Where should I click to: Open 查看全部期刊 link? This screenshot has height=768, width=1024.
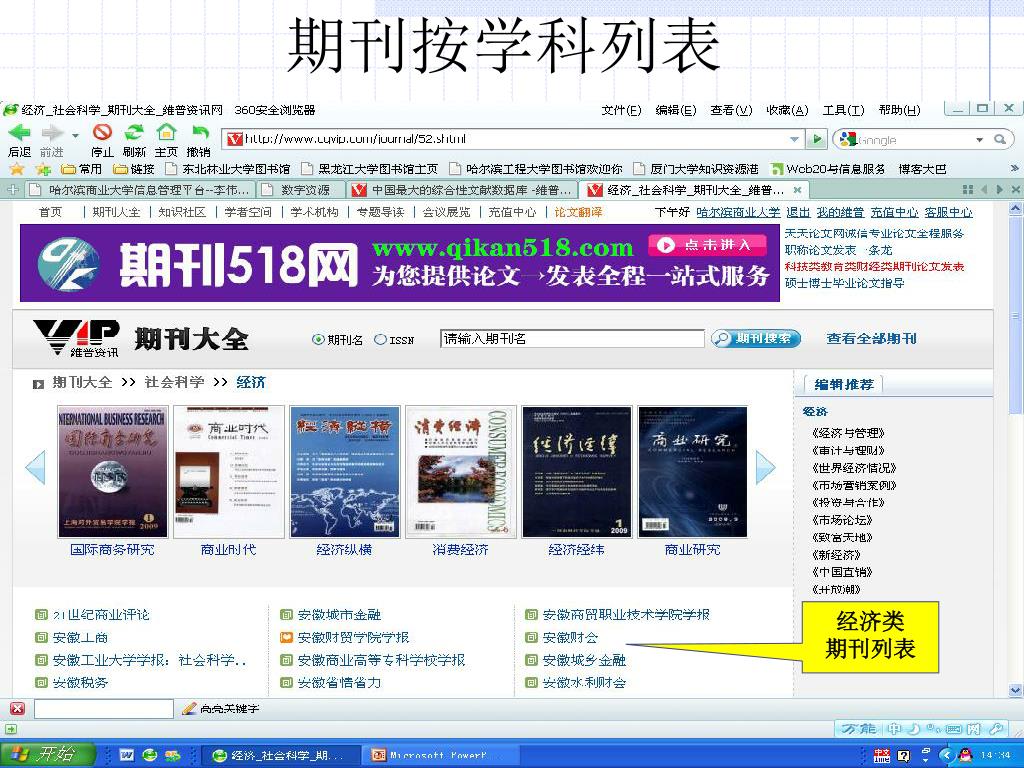point(871,338)
